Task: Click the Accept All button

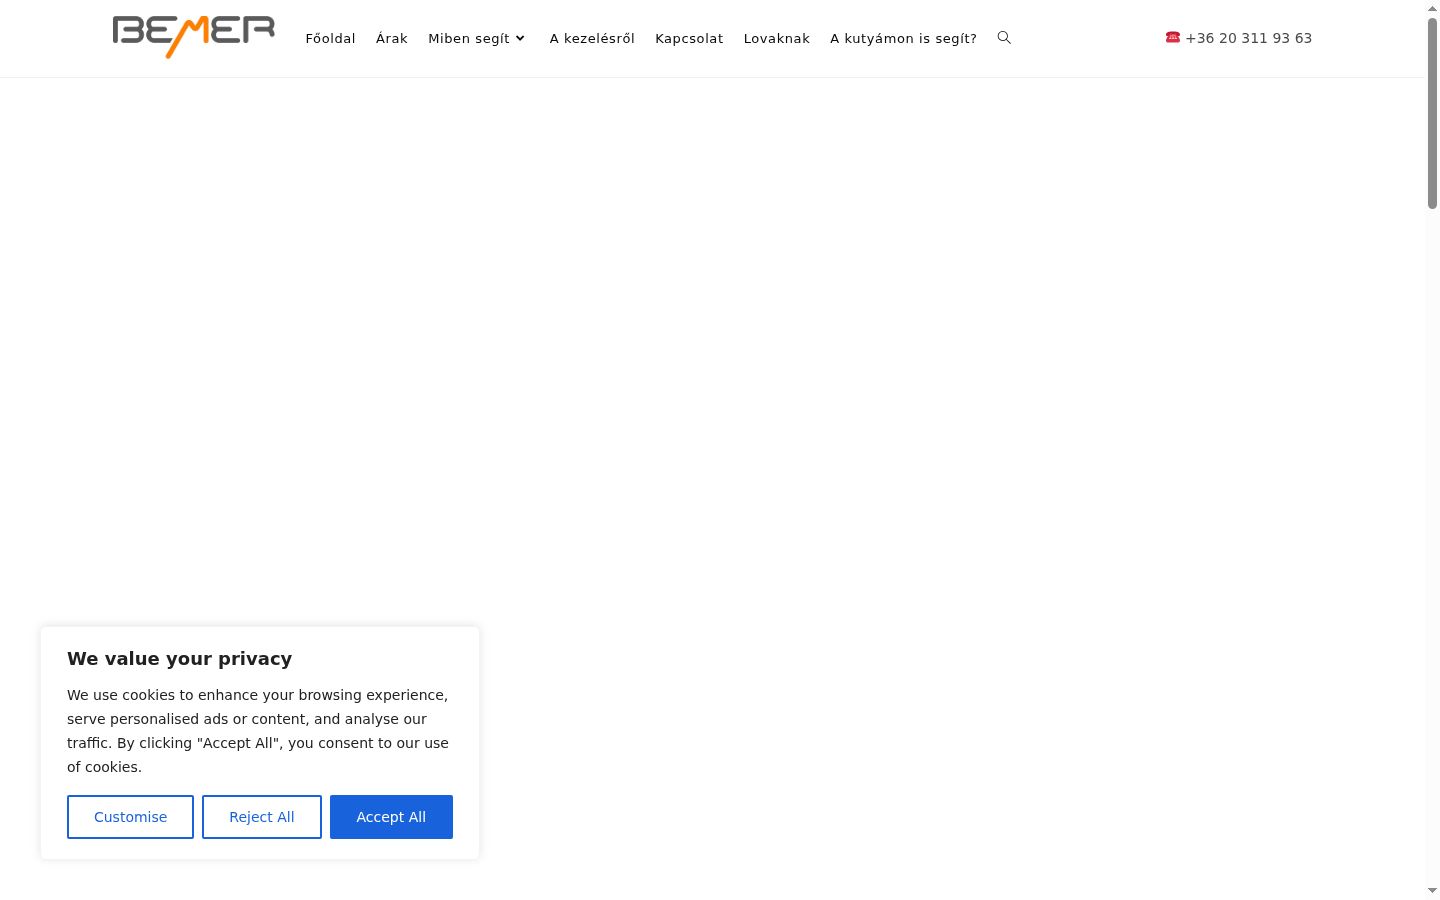Action: point(391,817)
